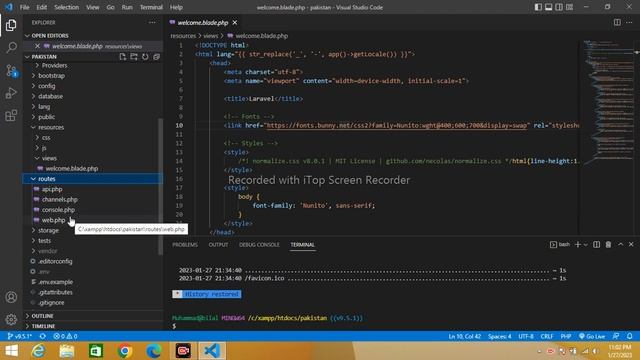The image size is (640, 360).
Task: Close the welcome.blade.php editor tab
Action: tap(235, 22)
